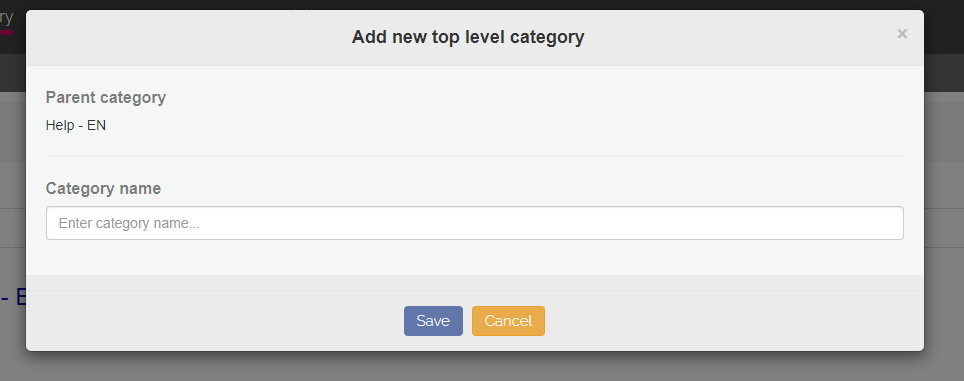Click the grey dialog footer beside Save
The height and width of the screenshot is (381, 964).
pyautogui.click(x=215, y=321)
